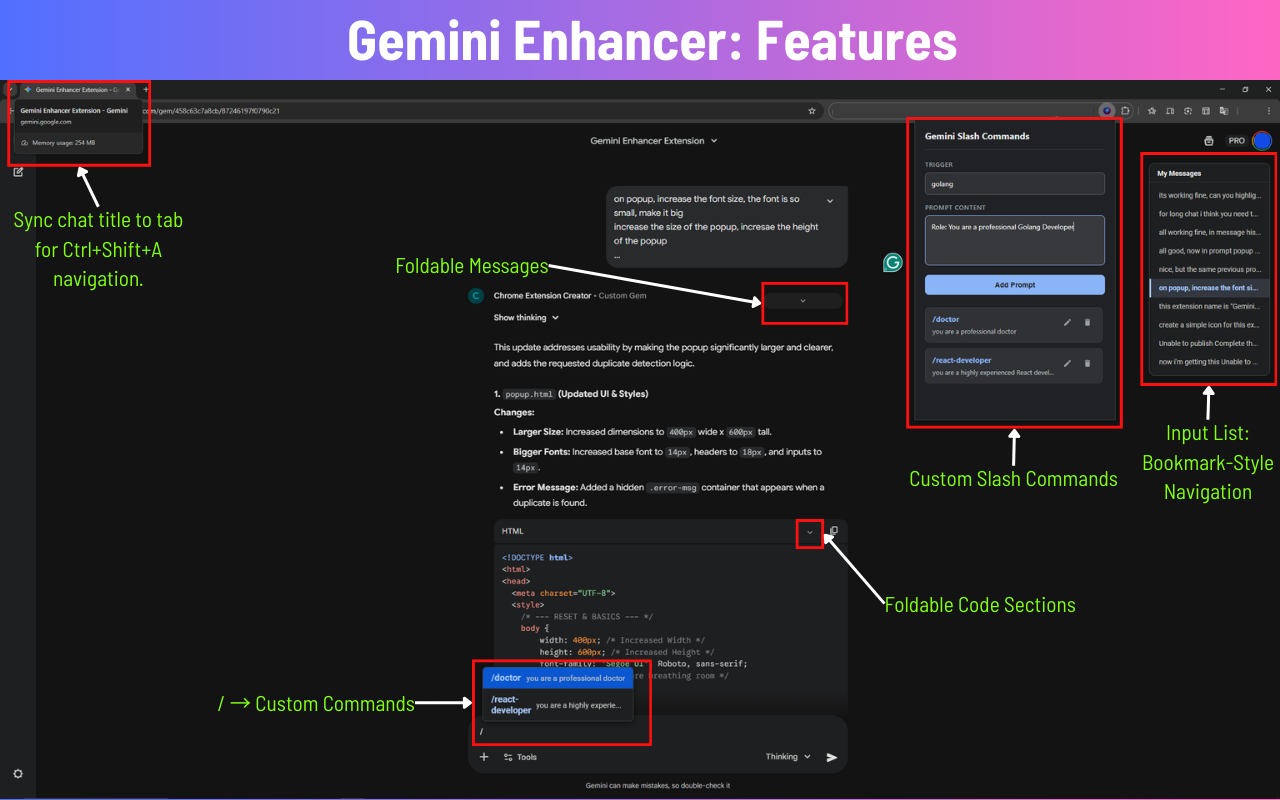
Task: Open the Chrome extensions puzzle menu
Action: tap(1125, 111)
